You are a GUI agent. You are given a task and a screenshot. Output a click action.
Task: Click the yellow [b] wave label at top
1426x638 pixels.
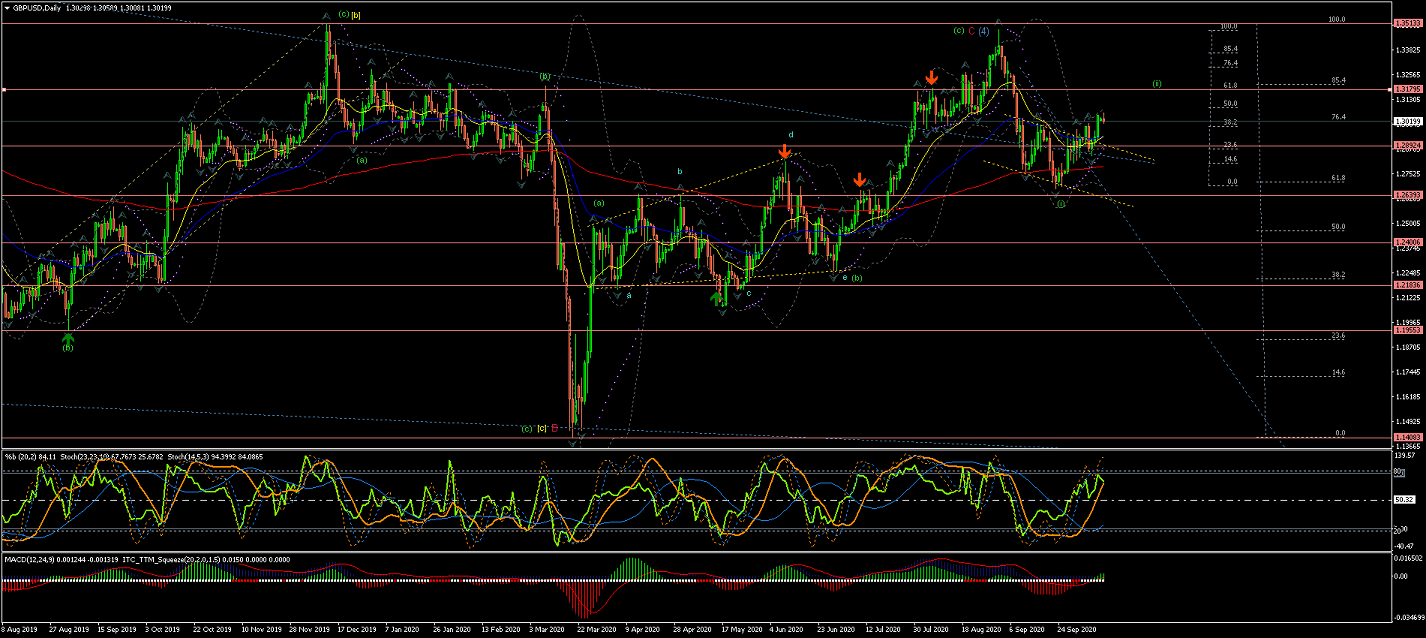pos(357,15)
